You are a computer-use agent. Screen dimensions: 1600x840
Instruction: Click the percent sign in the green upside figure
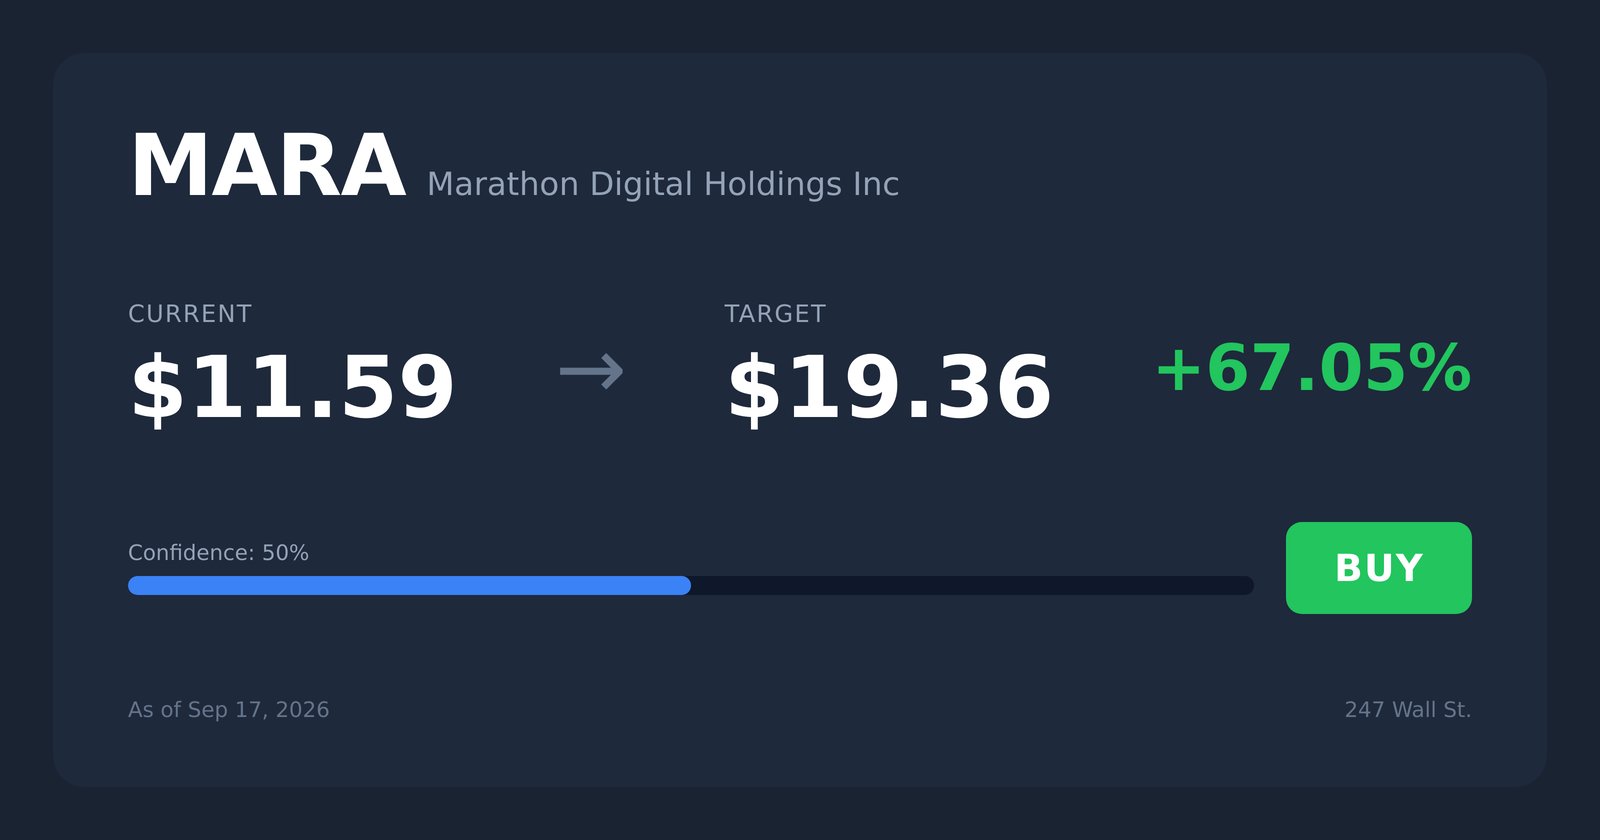tap(1440, 368)
